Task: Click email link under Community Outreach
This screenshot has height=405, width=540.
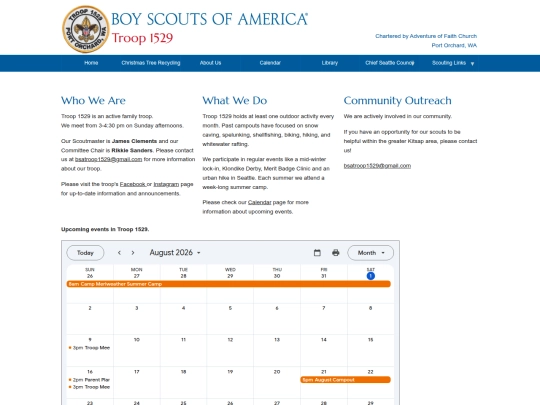Action: (x=377, y=166)
